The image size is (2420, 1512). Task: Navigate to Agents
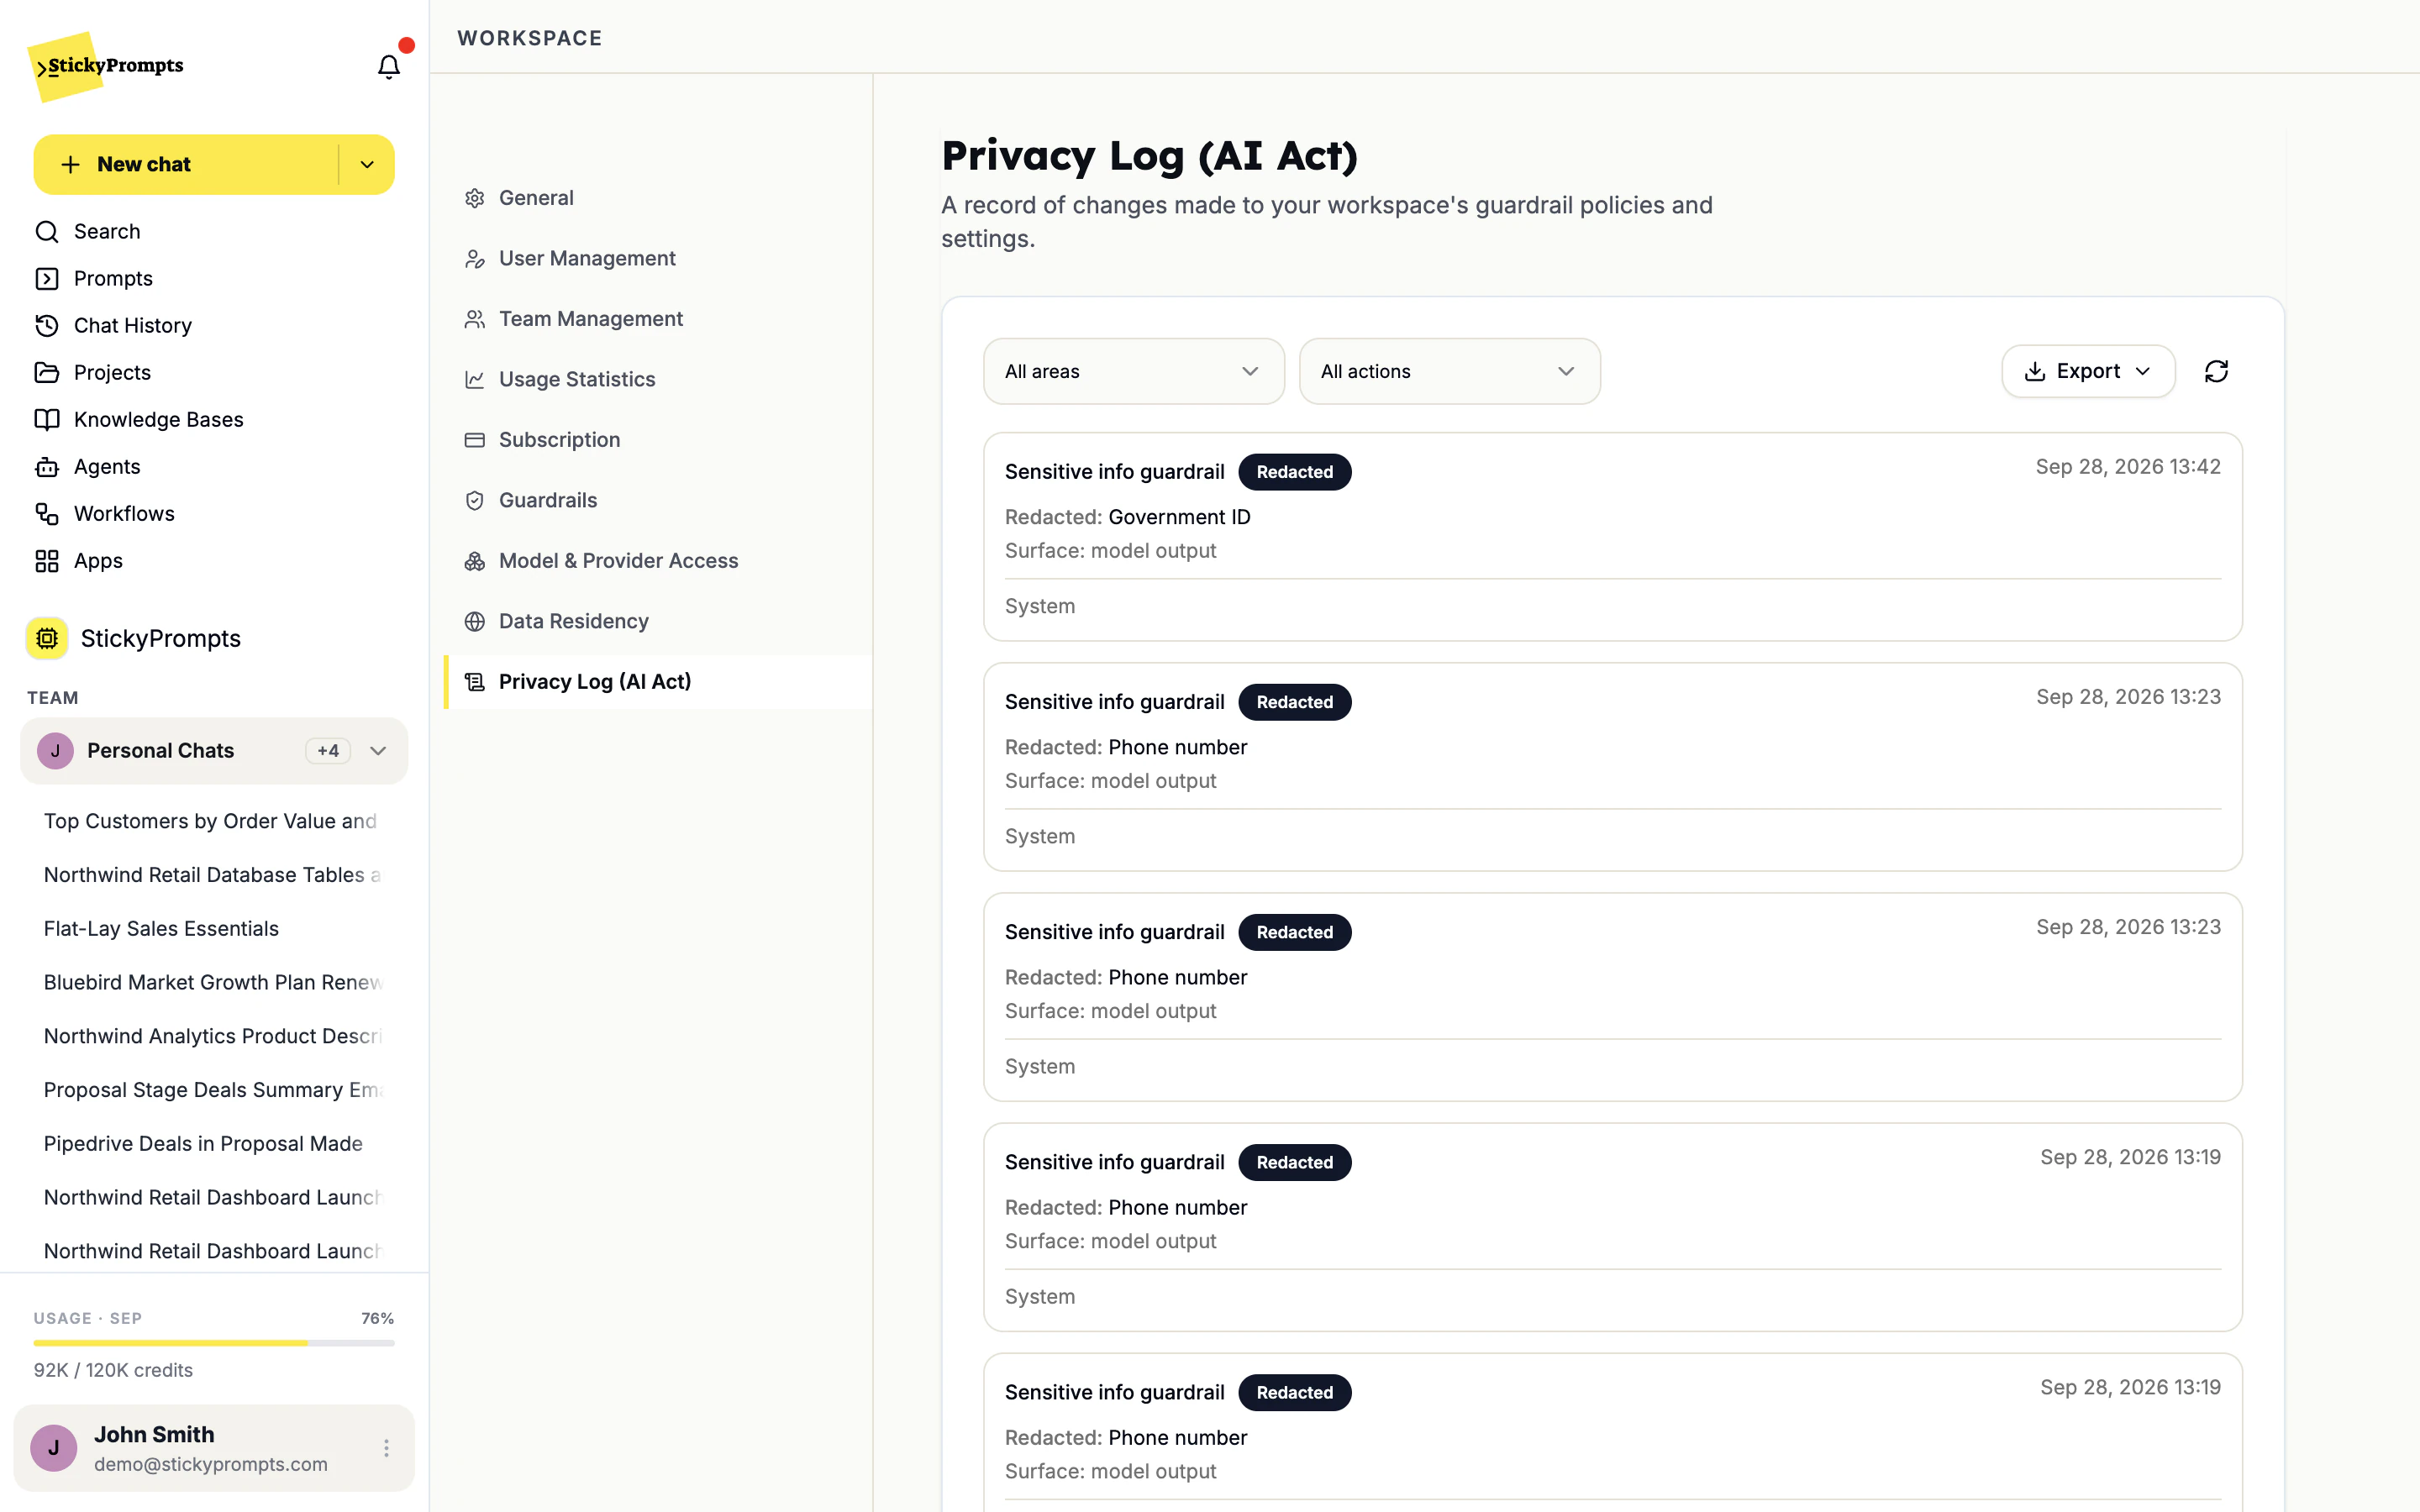click(x=87, y=466)
